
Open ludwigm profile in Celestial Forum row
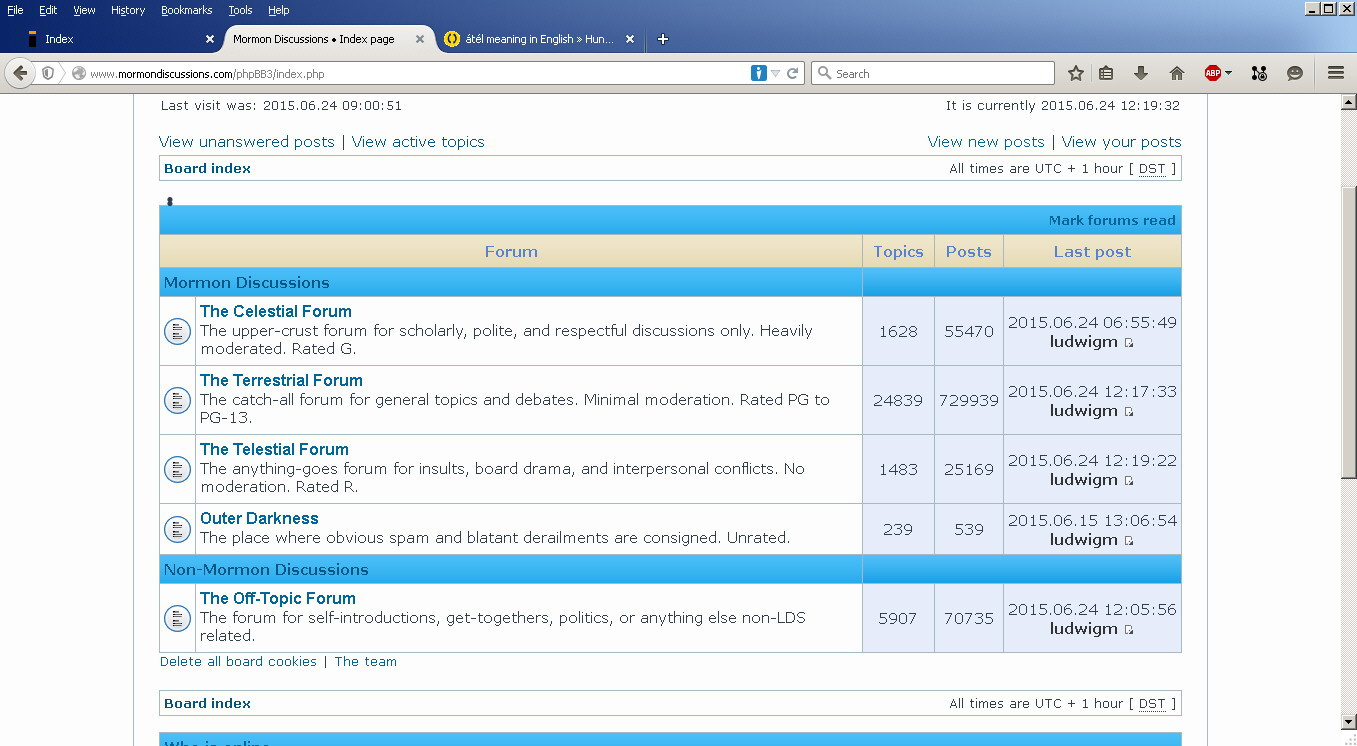point(1083,342)
